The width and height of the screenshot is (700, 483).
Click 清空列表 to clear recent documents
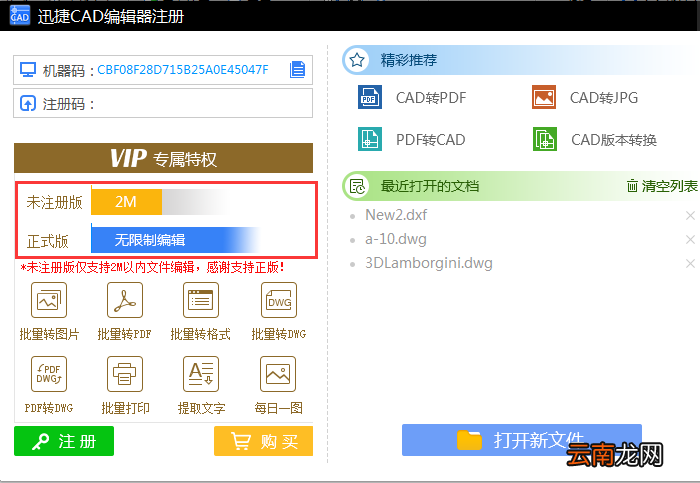(x=662, y=186)
